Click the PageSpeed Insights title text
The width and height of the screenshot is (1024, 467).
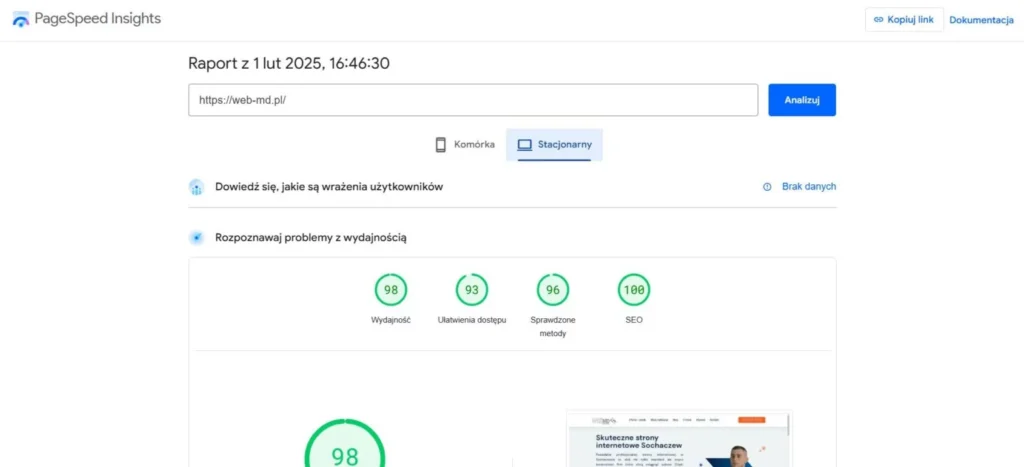(97, 19)
